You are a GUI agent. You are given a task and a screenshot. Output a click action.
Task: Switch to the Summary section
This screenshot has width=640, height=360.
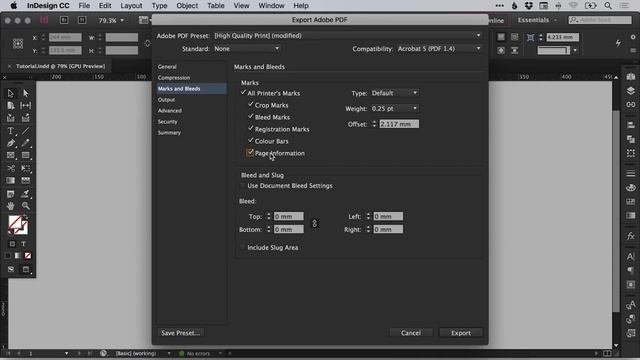tap(169, 133)
